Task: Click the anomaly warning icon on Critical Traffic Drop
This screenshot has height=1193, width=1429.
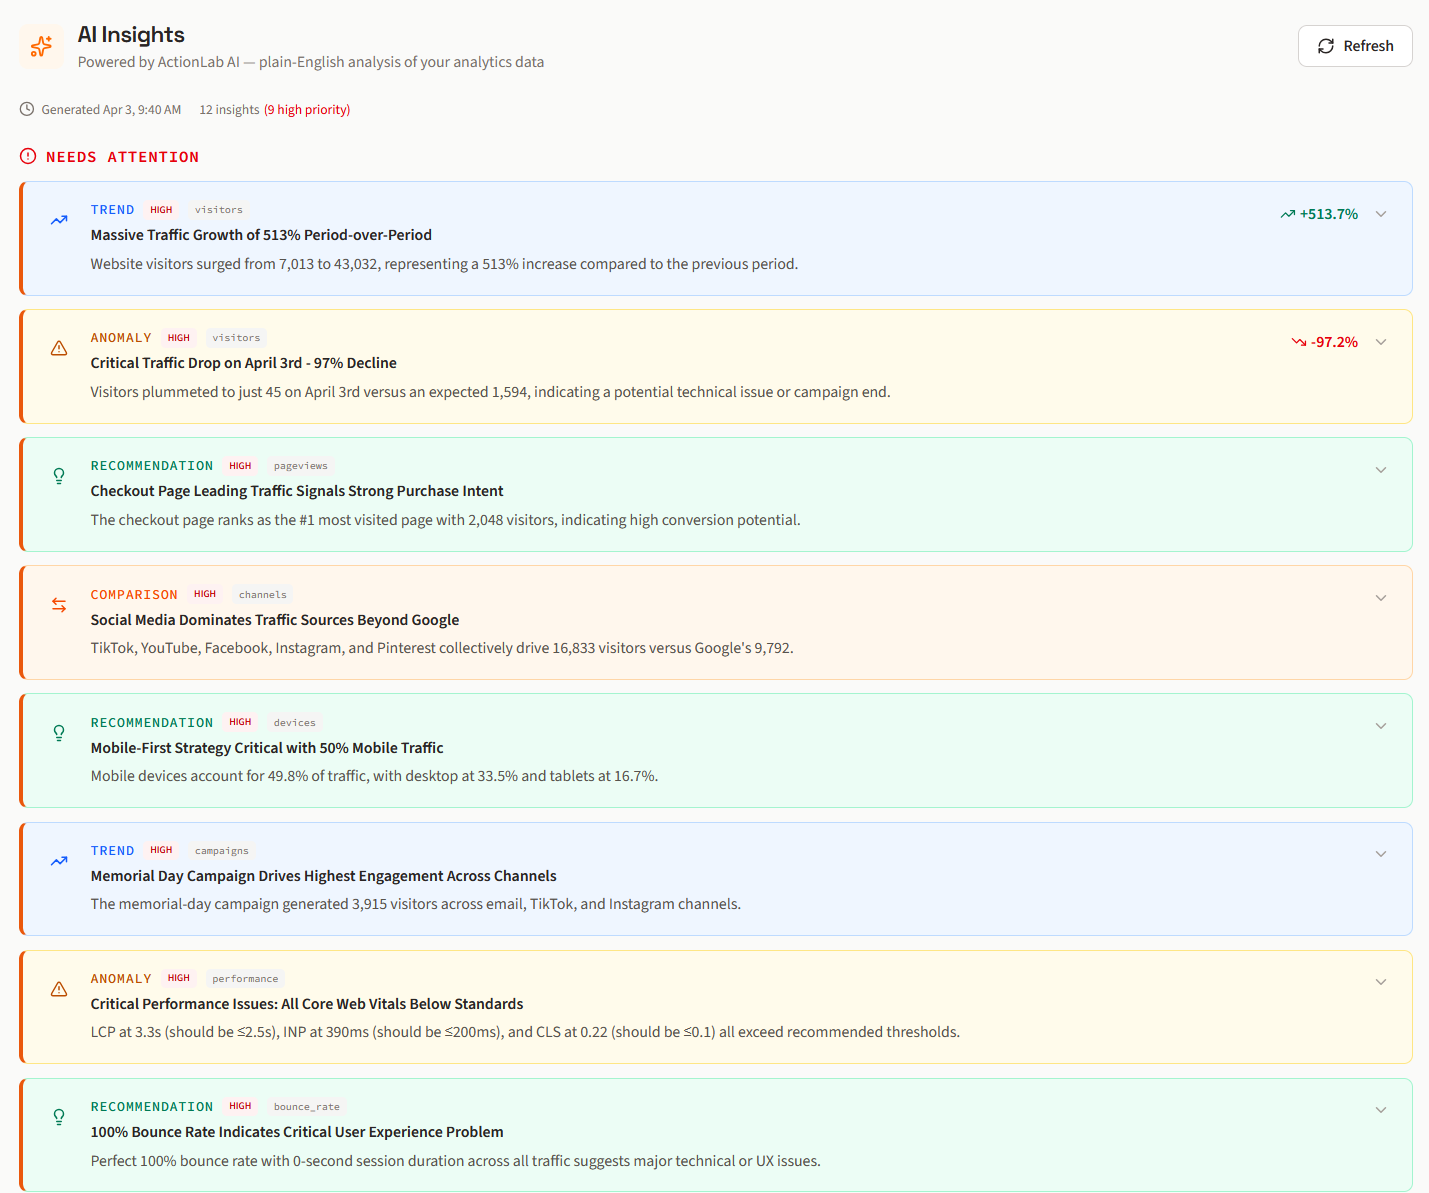Action: [58, 347]
